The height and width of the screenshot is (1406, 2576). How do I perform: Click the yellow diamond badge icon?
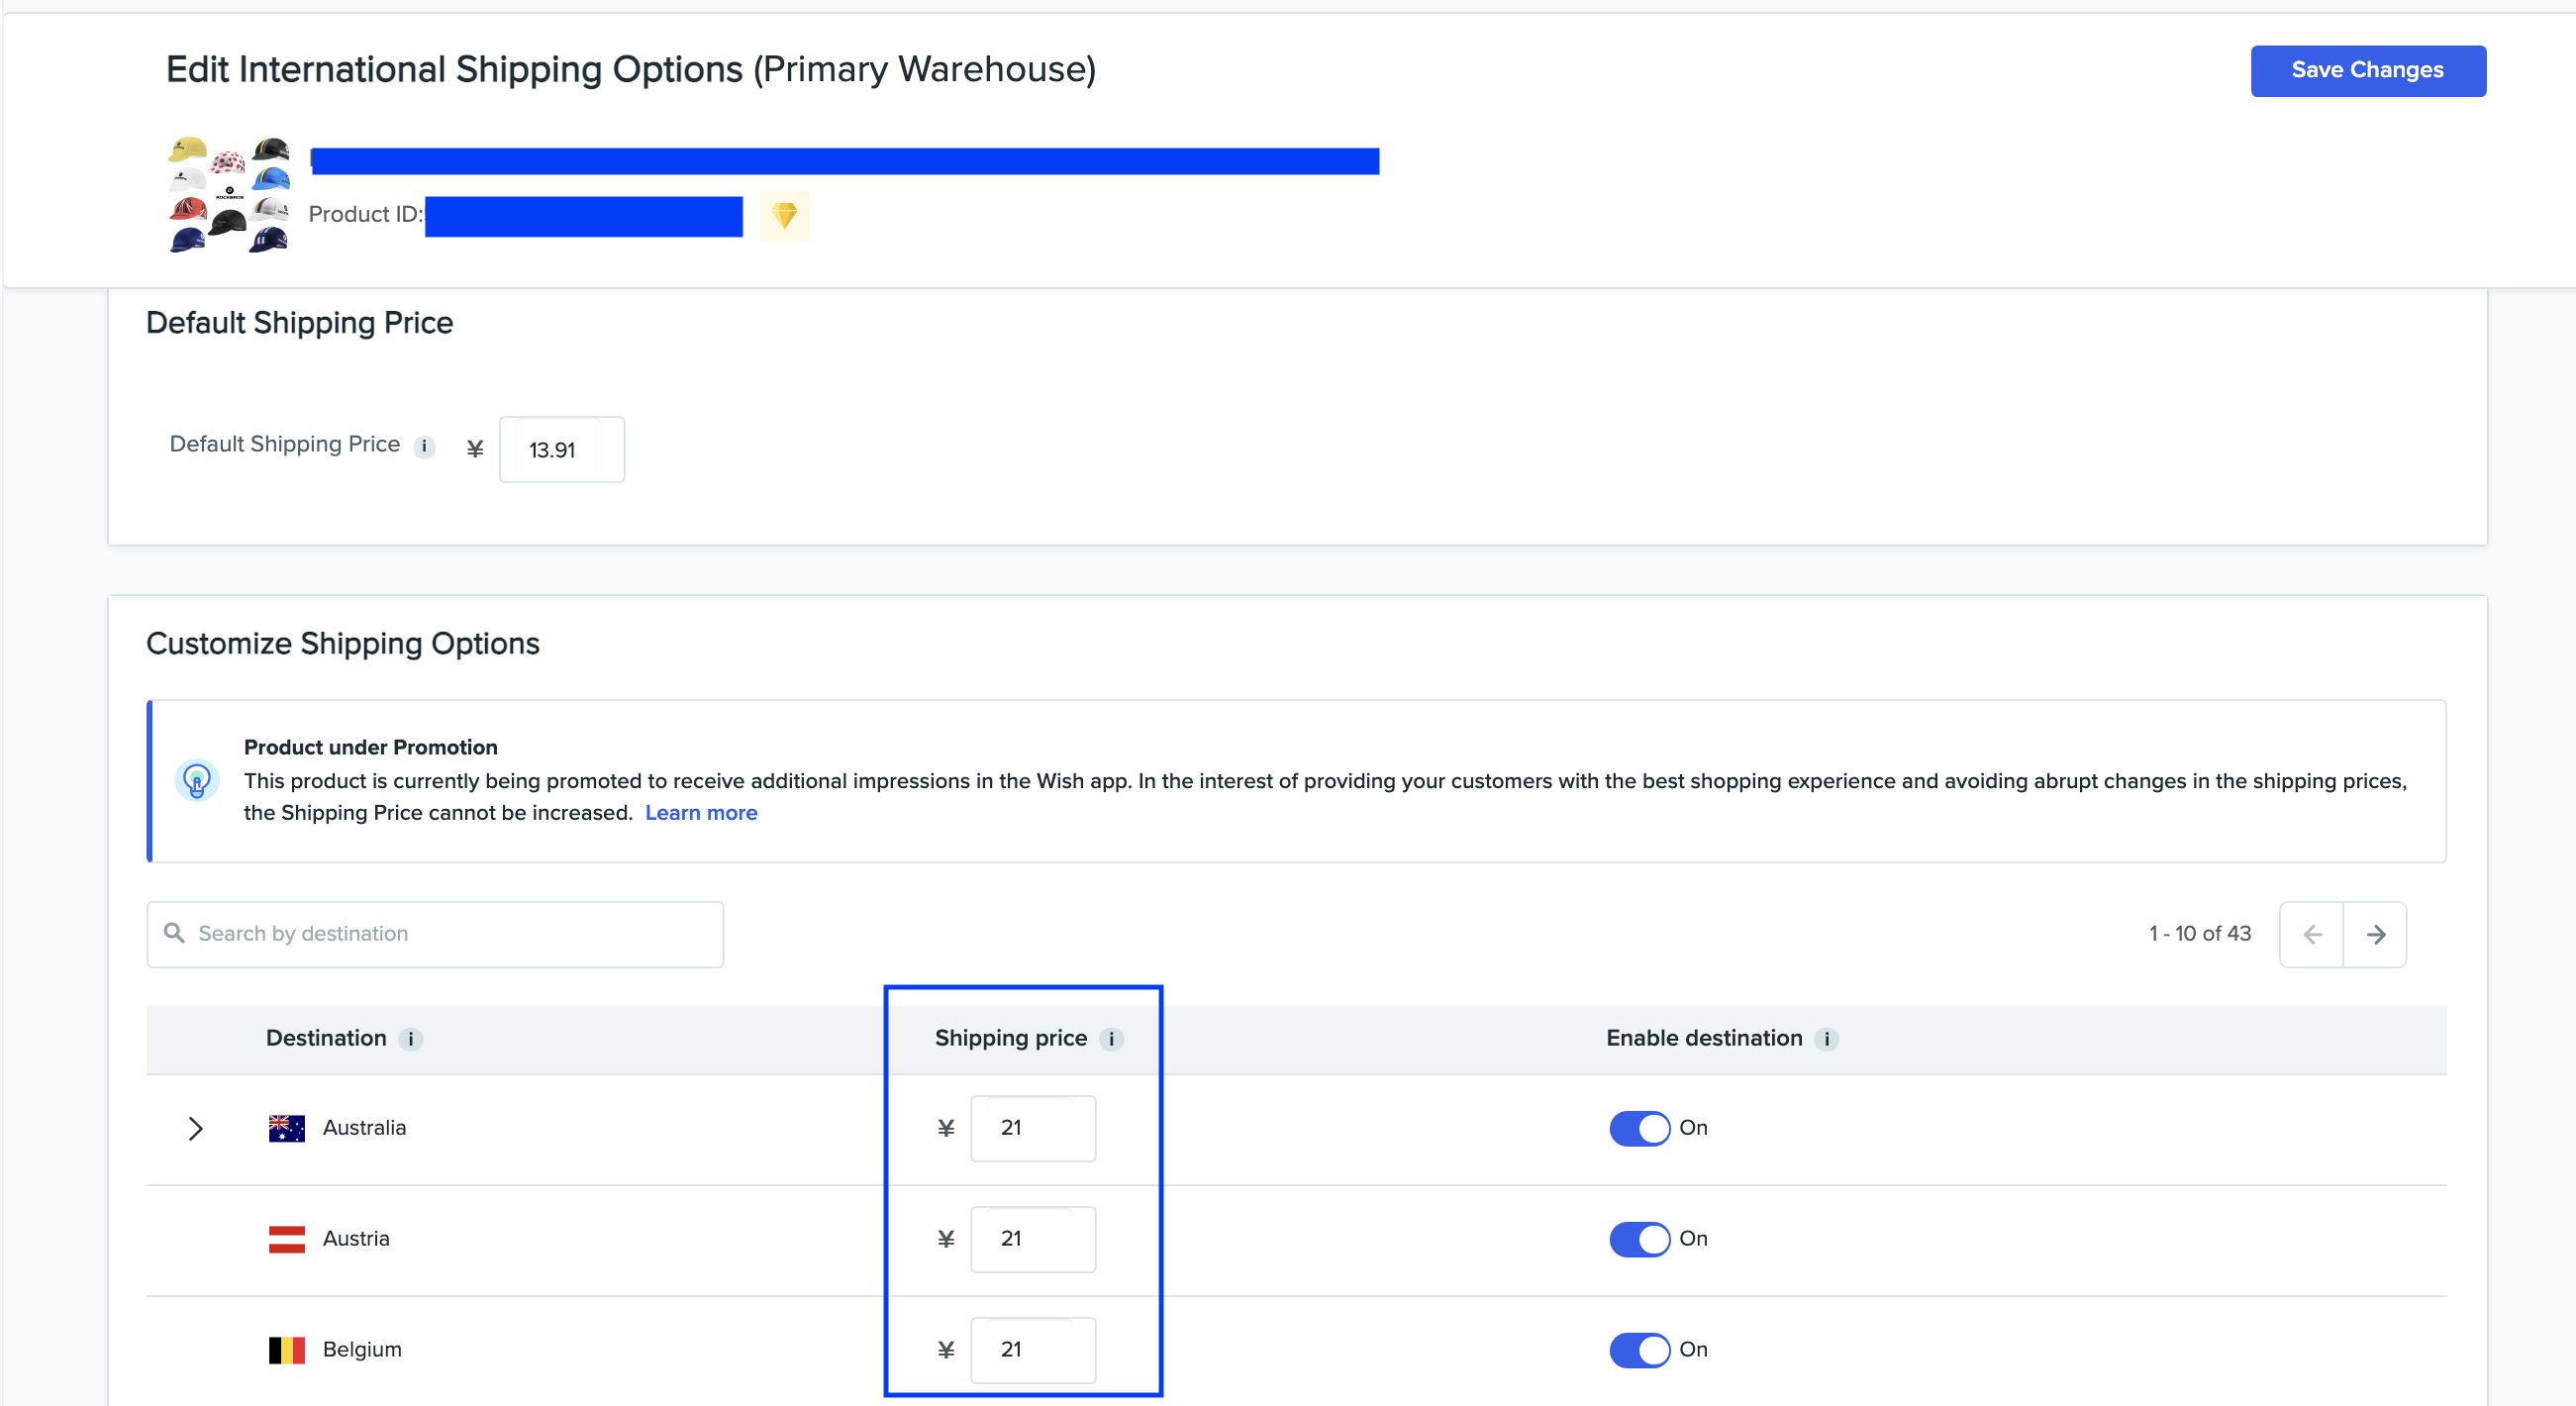click(x=784, y=215)
